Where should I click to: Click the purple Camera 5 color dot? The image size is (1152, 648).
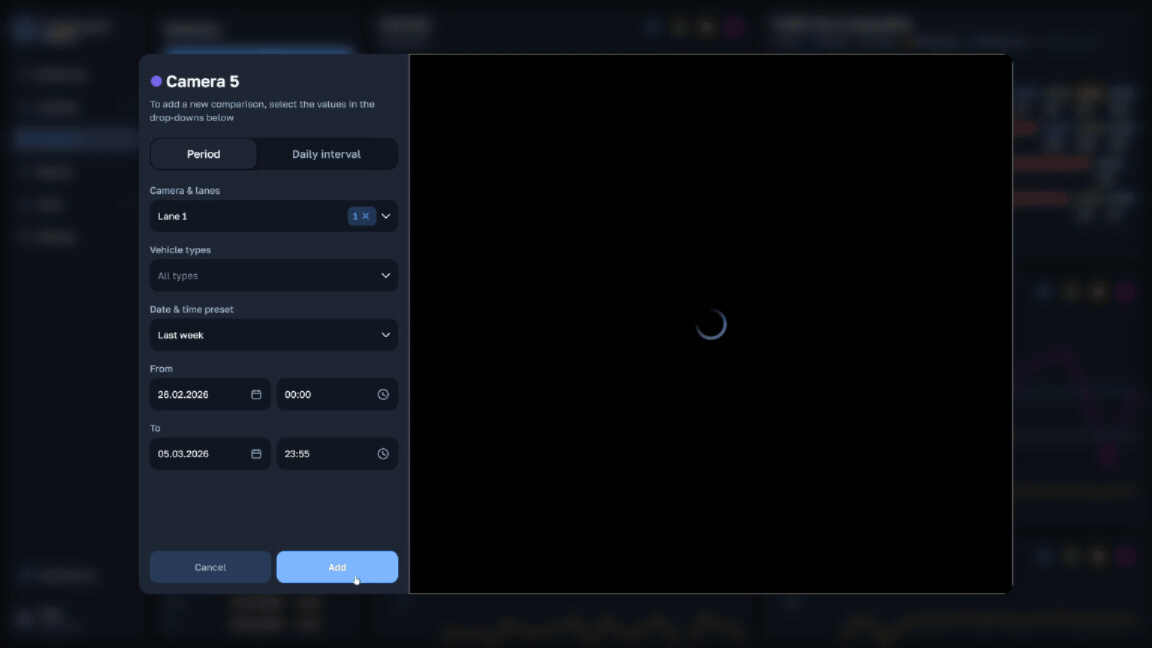pos(156,81)
